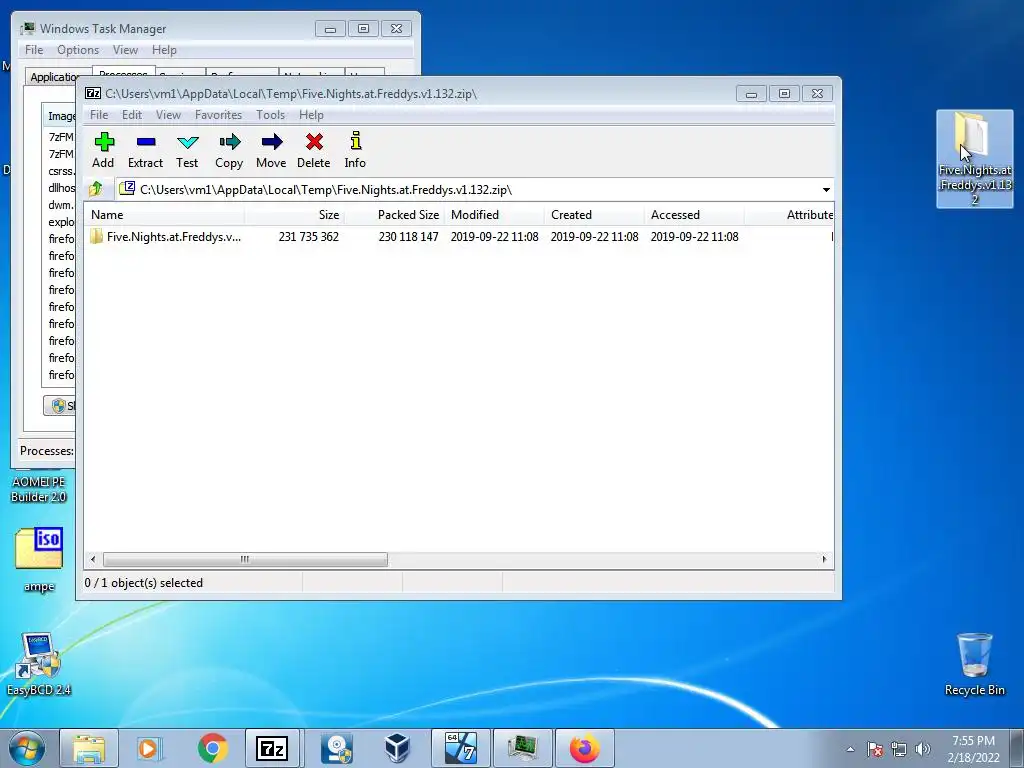Click the Add toolbar icon in 7-Zip
Viewport: 1024px width, 768px height.
[103, 150]
